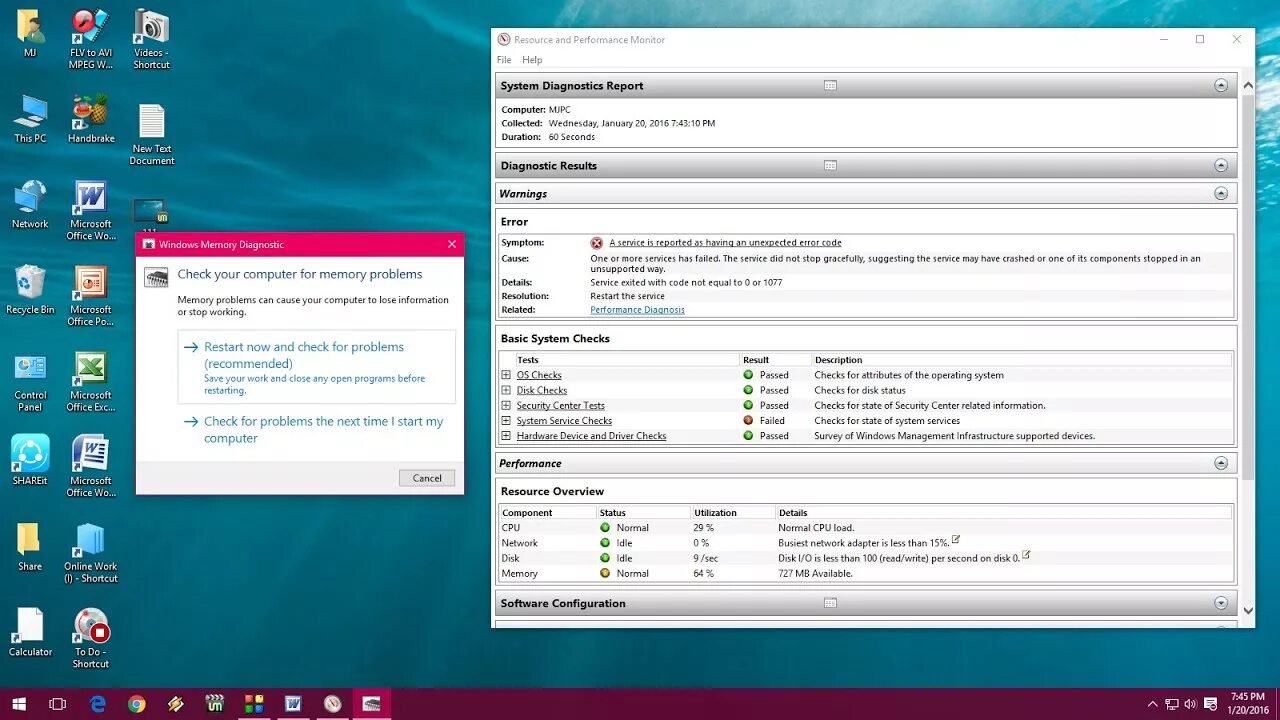Open Microsoft Word from the taskbar
Viewport: 1280px width, 720px height.
pyautogui.click(x=292, y=704)
